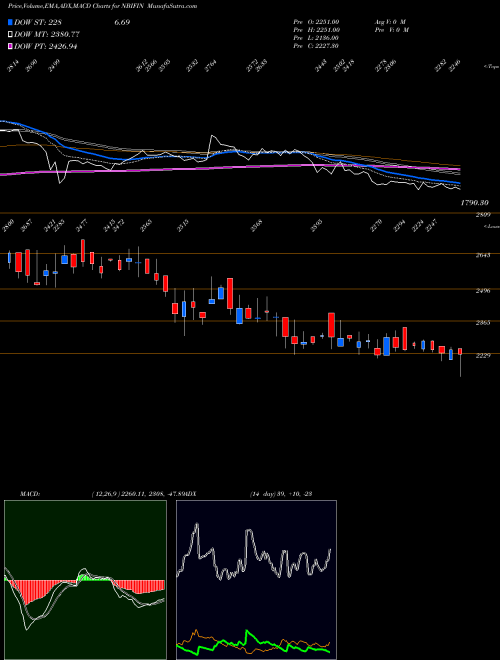The height and width of the screenshot is (660, 500).
Task: Click the 2496 price level label
Action: [483, 290]
